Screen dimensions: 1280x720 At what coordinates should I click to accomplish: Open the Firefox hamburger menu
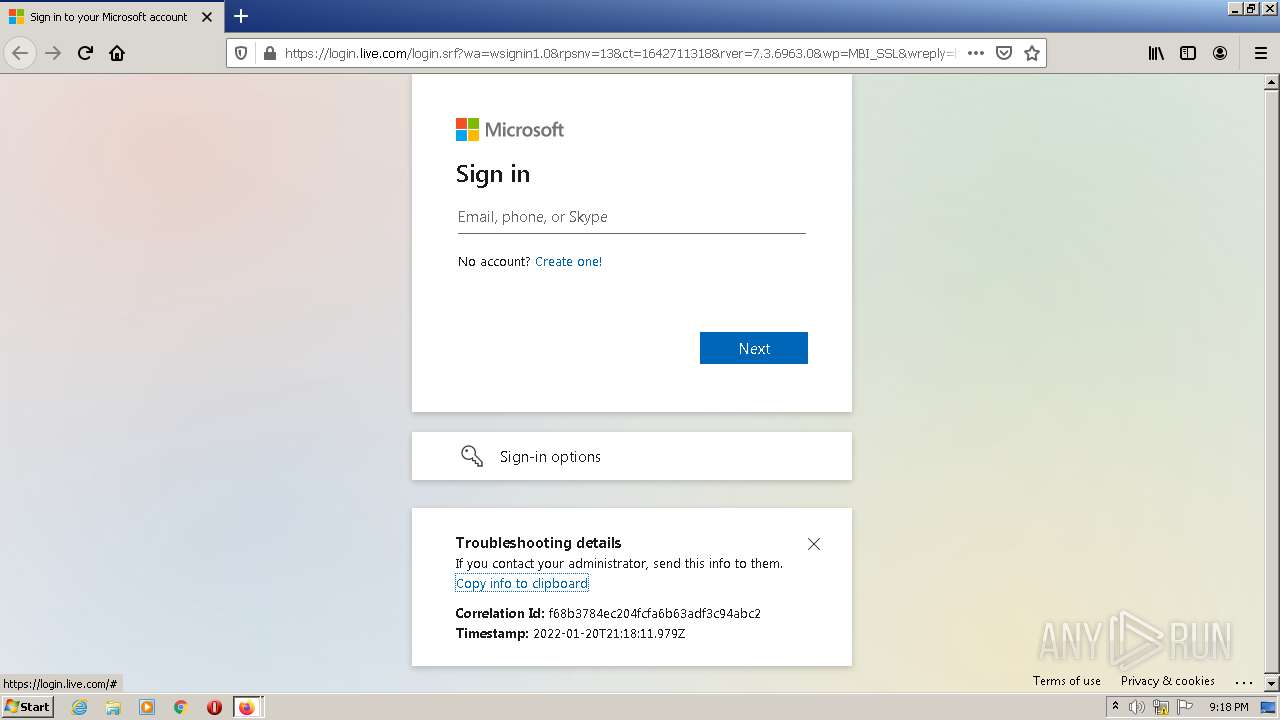coord(1261,53)
